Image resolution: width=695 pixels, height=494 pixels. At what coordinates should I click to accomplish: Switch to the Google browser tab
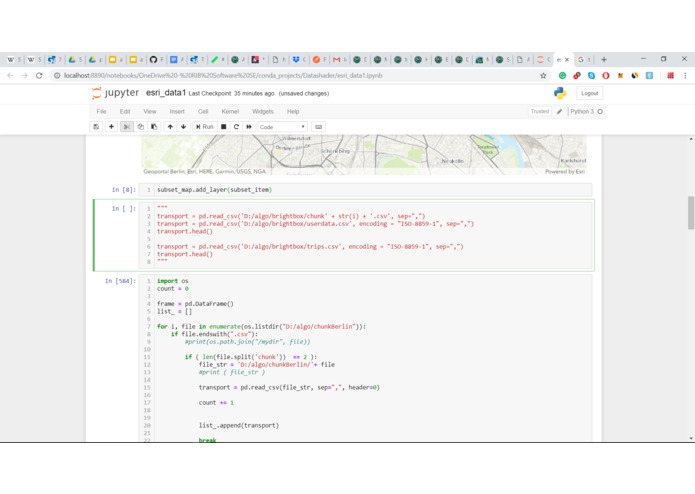[581, 59]
